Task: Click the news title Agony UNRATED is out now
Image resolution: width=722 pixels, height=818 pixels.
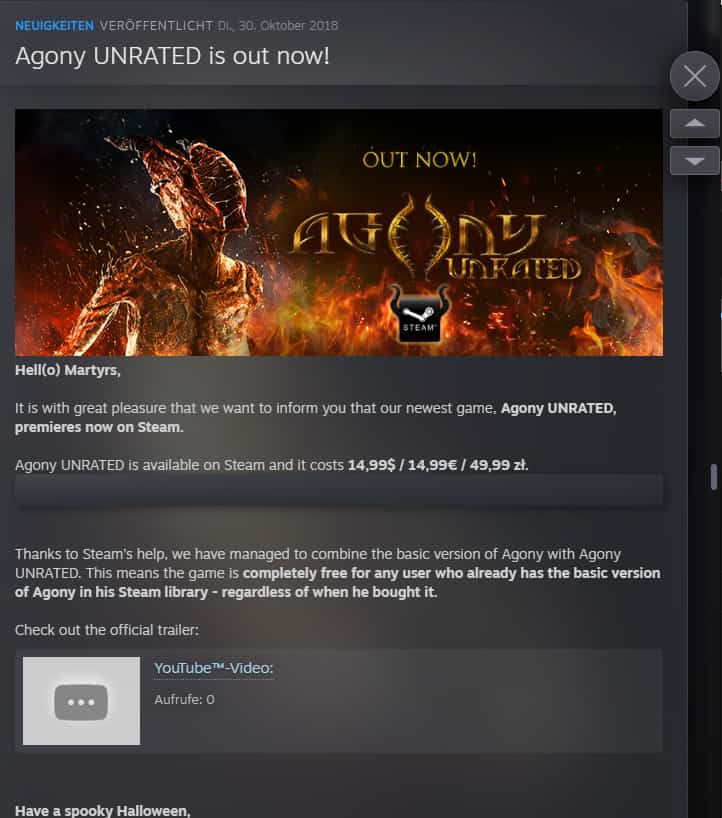Action: coord(172,56)
